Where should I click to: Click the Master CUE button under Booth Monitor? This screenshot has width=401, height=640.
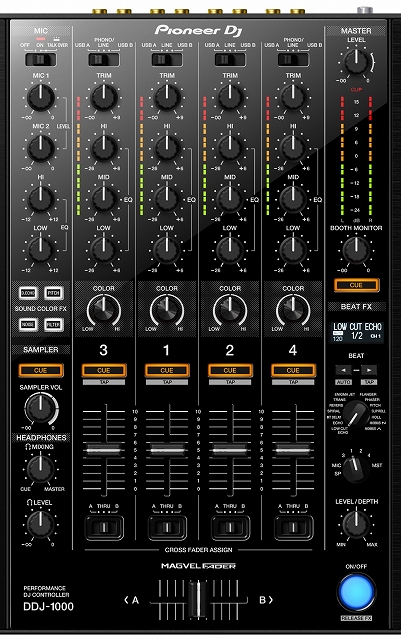(356, 285)
